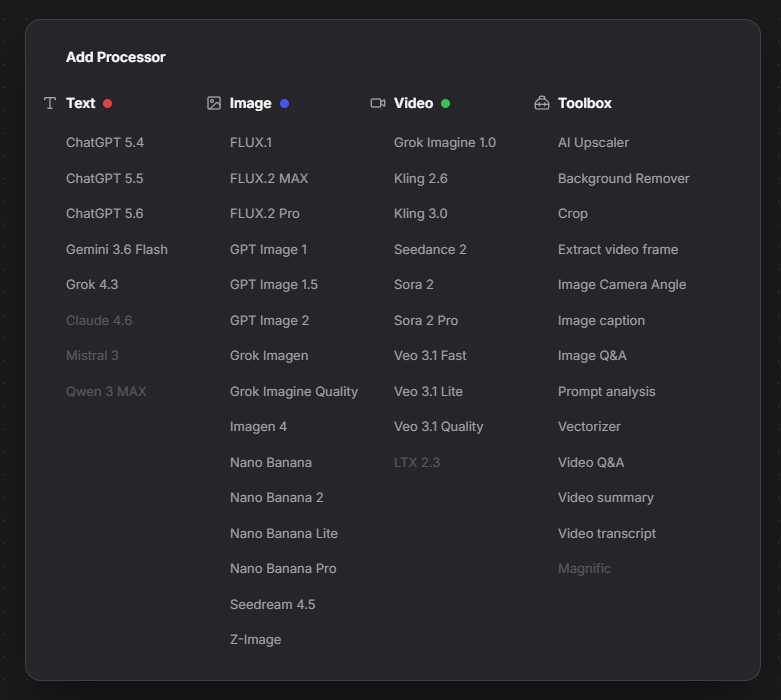Viewport: 781px width, 700px height.
Task: Click the Video category camera icon
Action: [378, 103]
